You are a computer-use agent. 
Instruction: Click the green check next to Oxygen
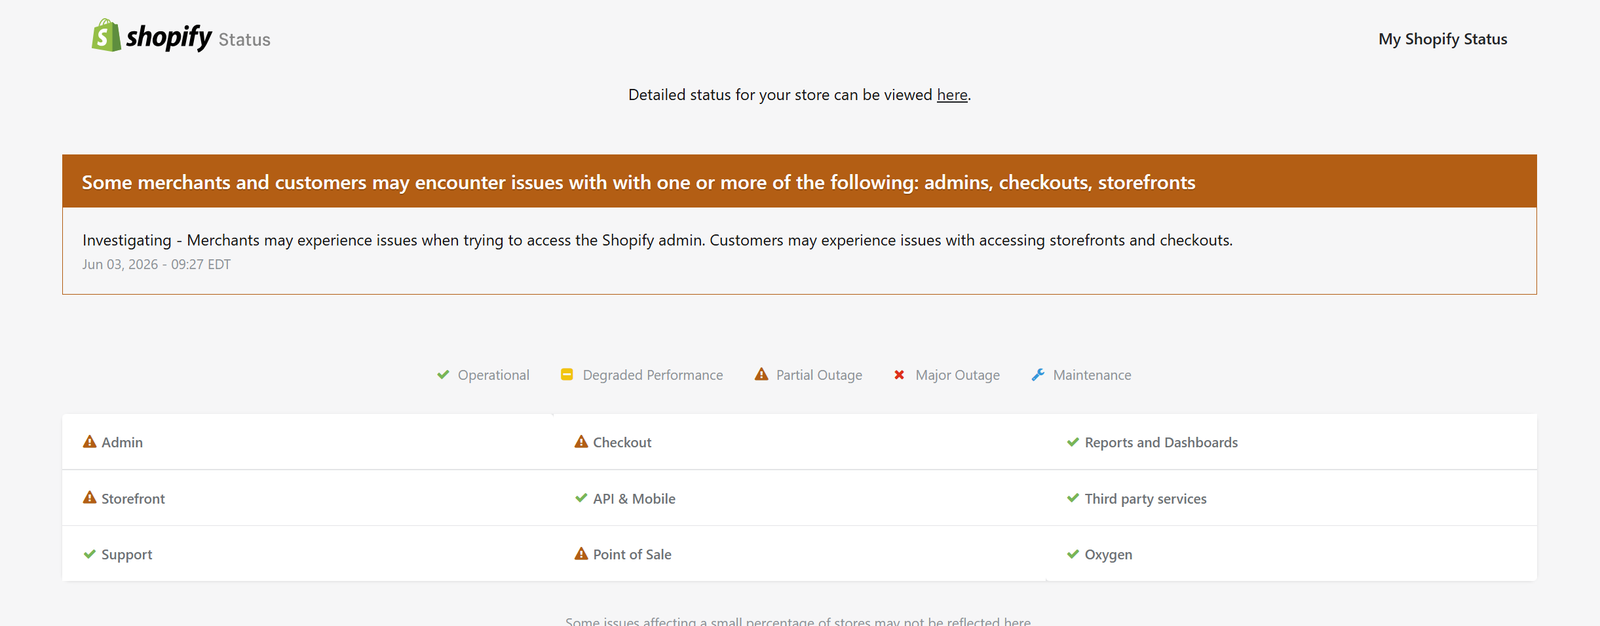pos(1073,554)
